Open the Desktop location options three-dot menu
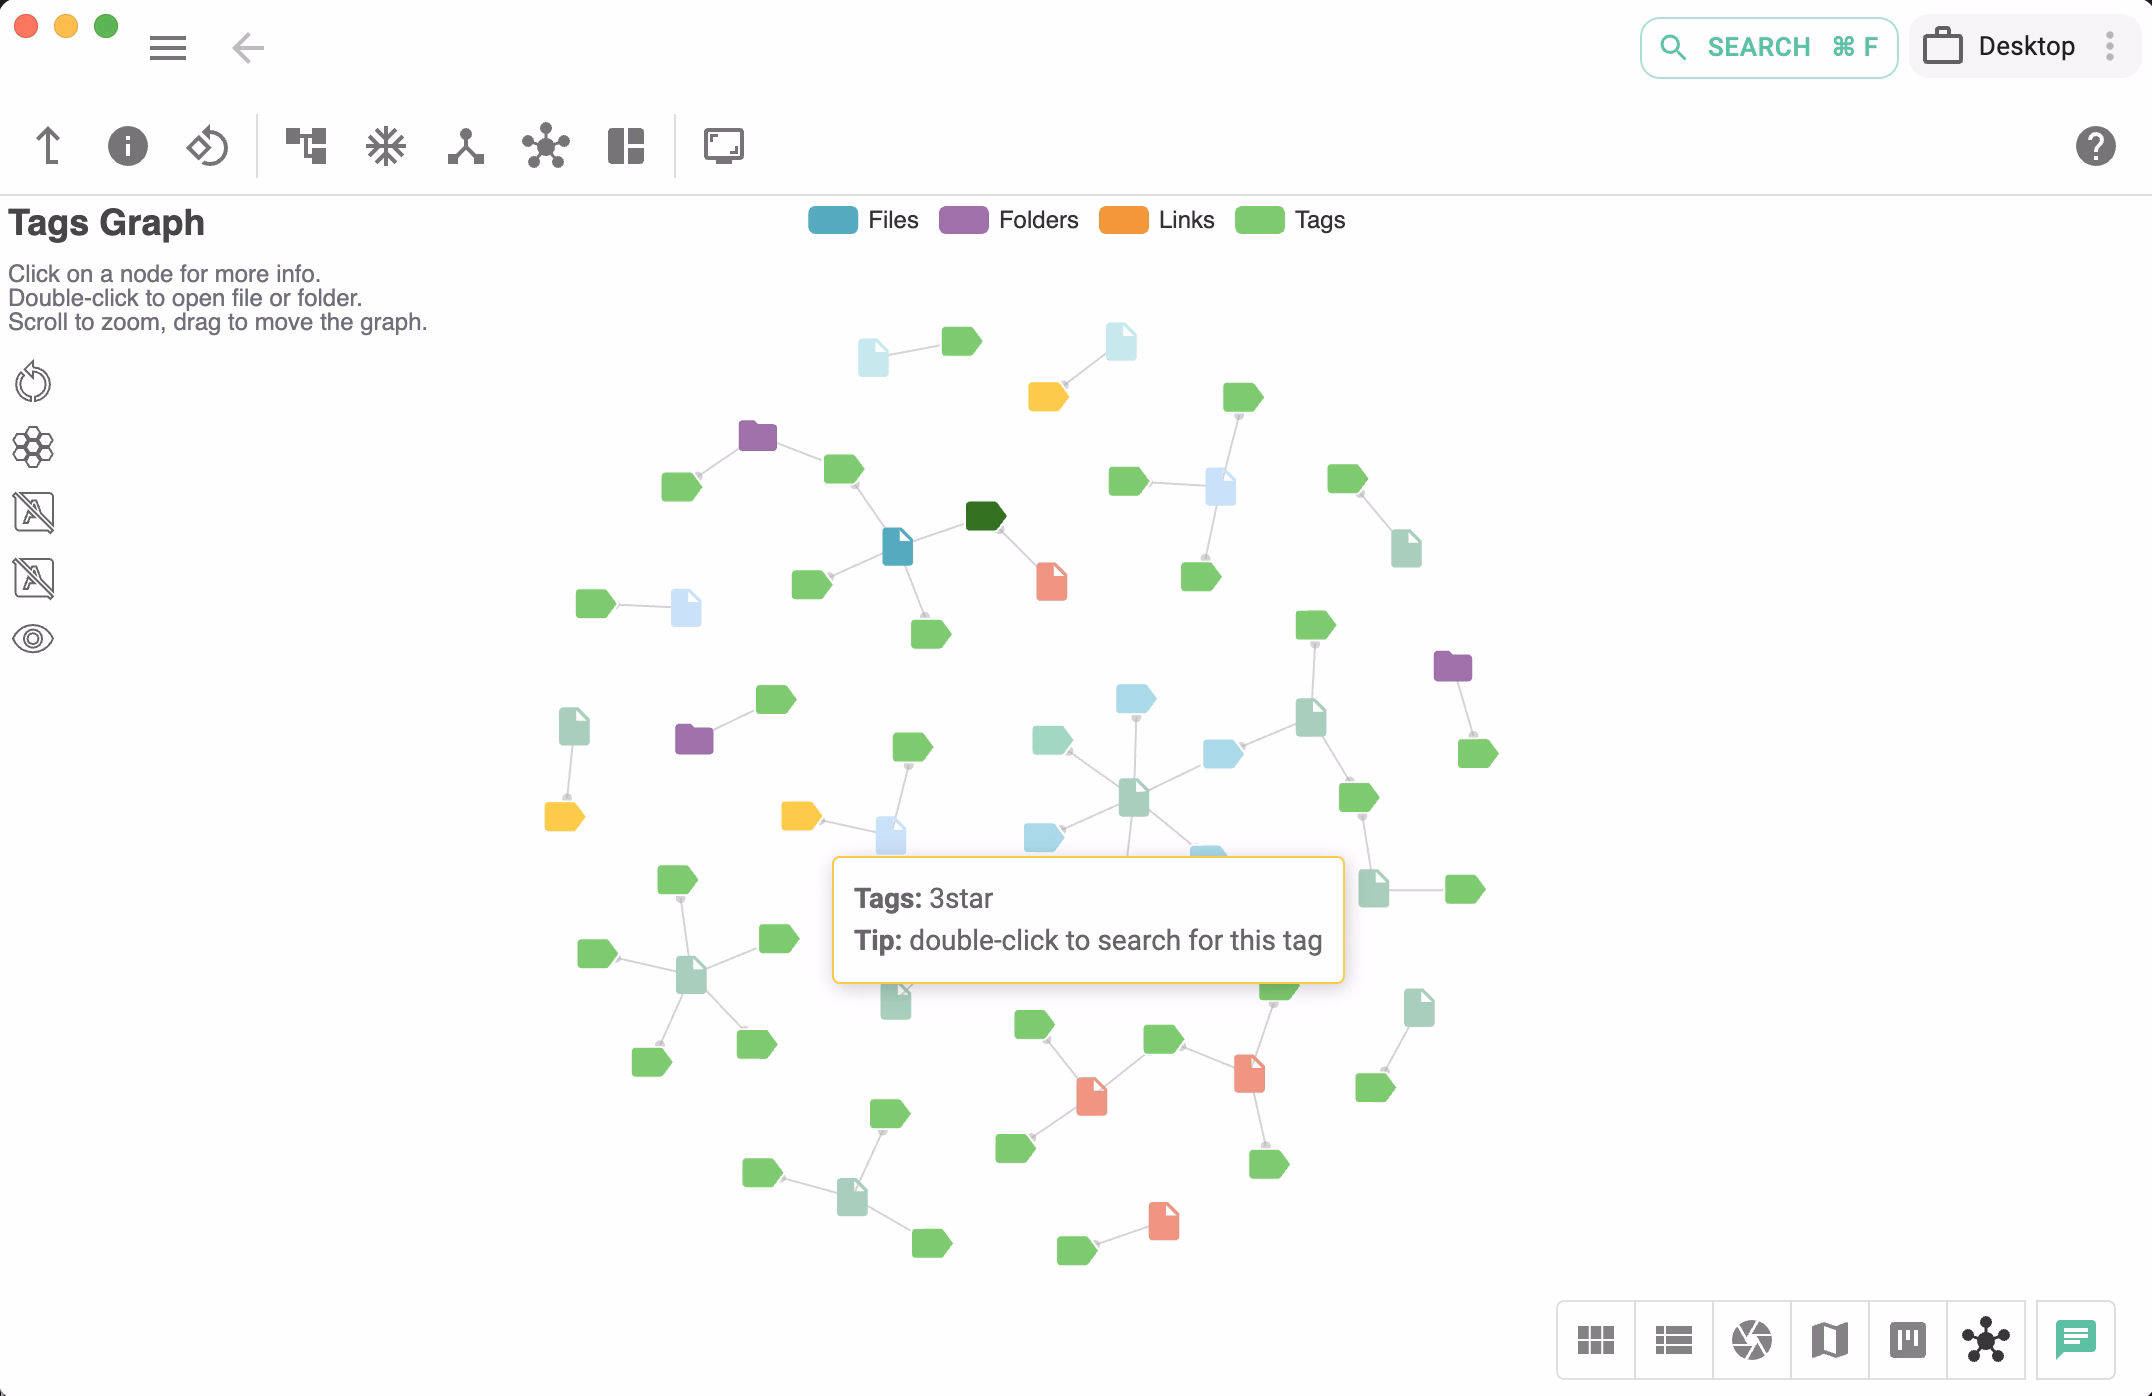Screen dimensions: 2152x1396 [2110, 46]
